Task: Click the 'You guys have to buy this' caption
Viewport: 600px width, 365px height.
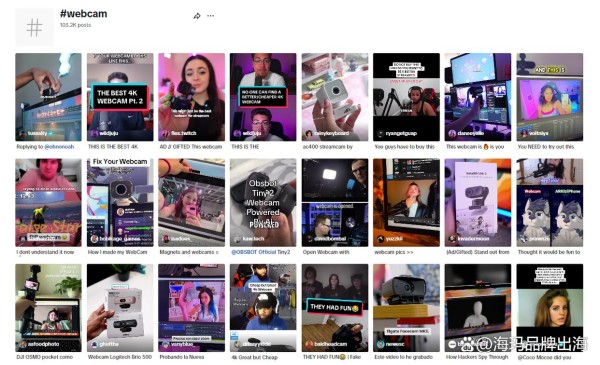Action: point(405,147)
